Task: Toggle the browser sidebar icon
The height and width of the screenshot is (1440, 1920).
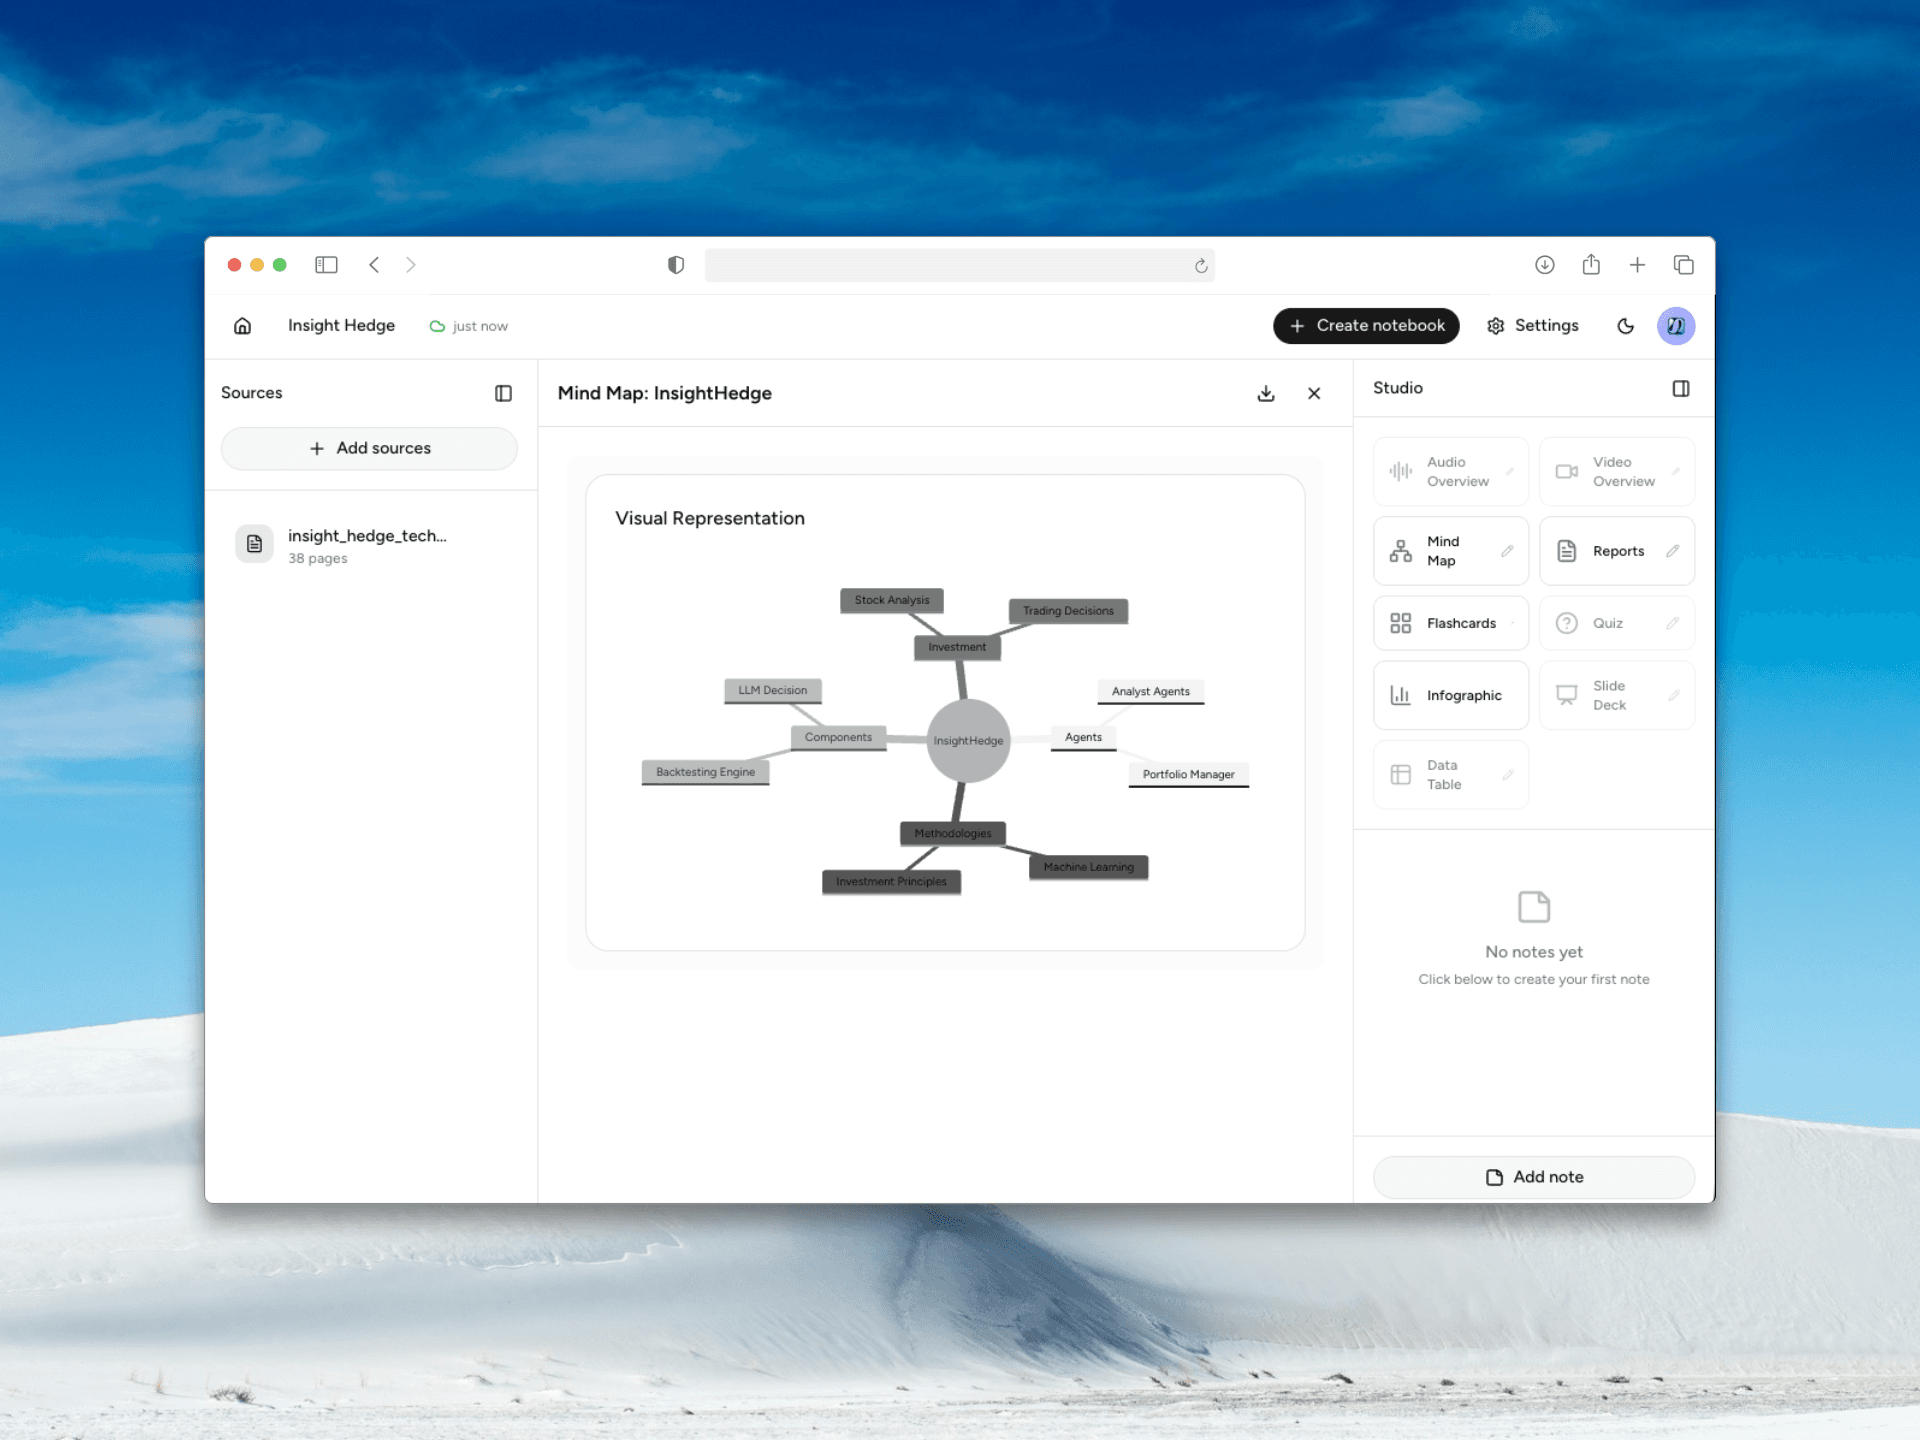Action: (326, 265)
